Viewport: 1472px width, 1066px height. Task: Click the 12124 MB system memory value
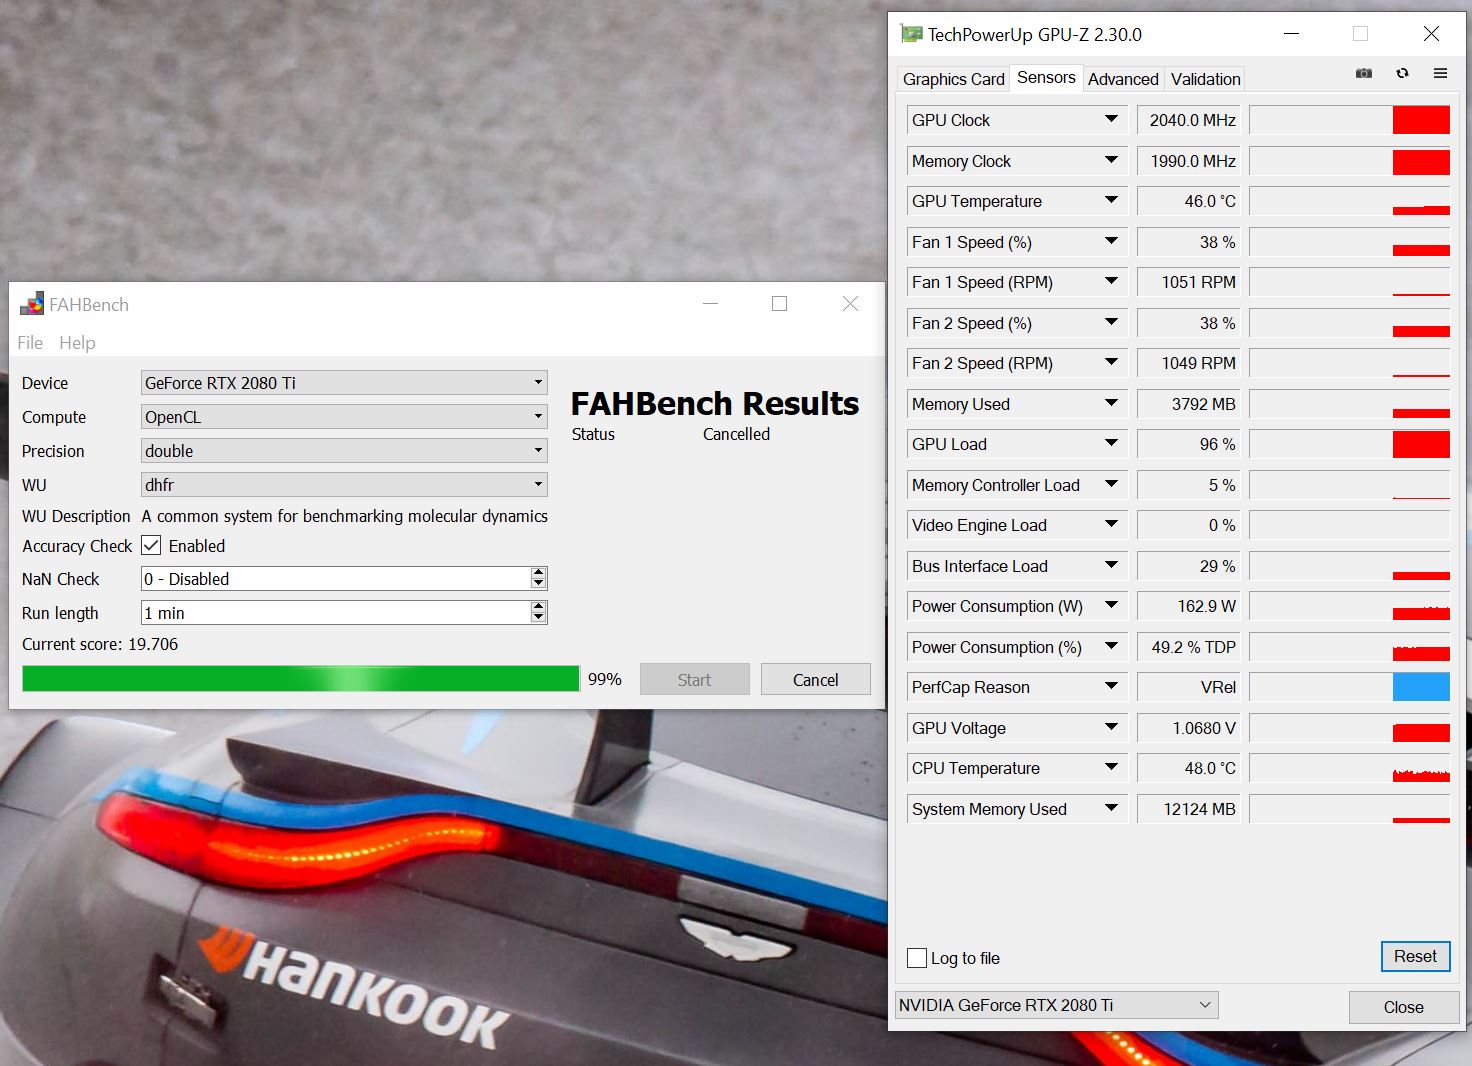coord(1189,809)
